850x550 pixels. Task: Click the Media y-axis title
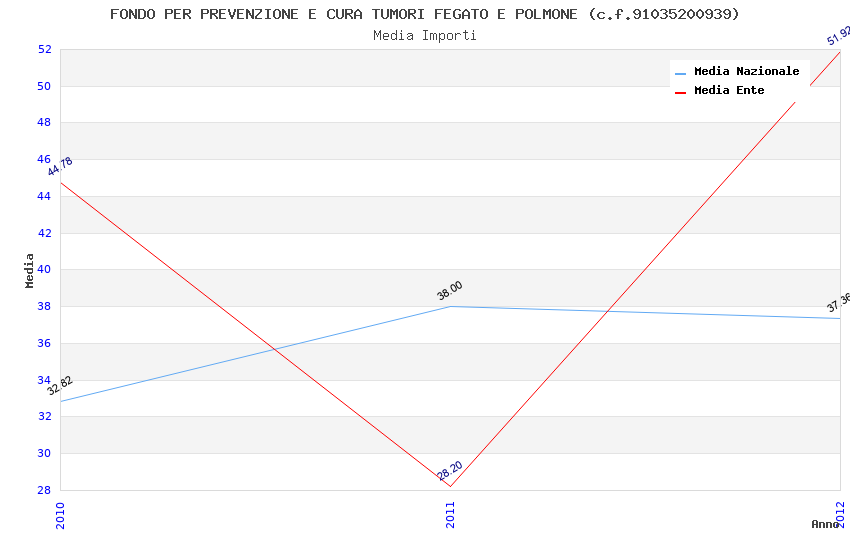[30, 270]
